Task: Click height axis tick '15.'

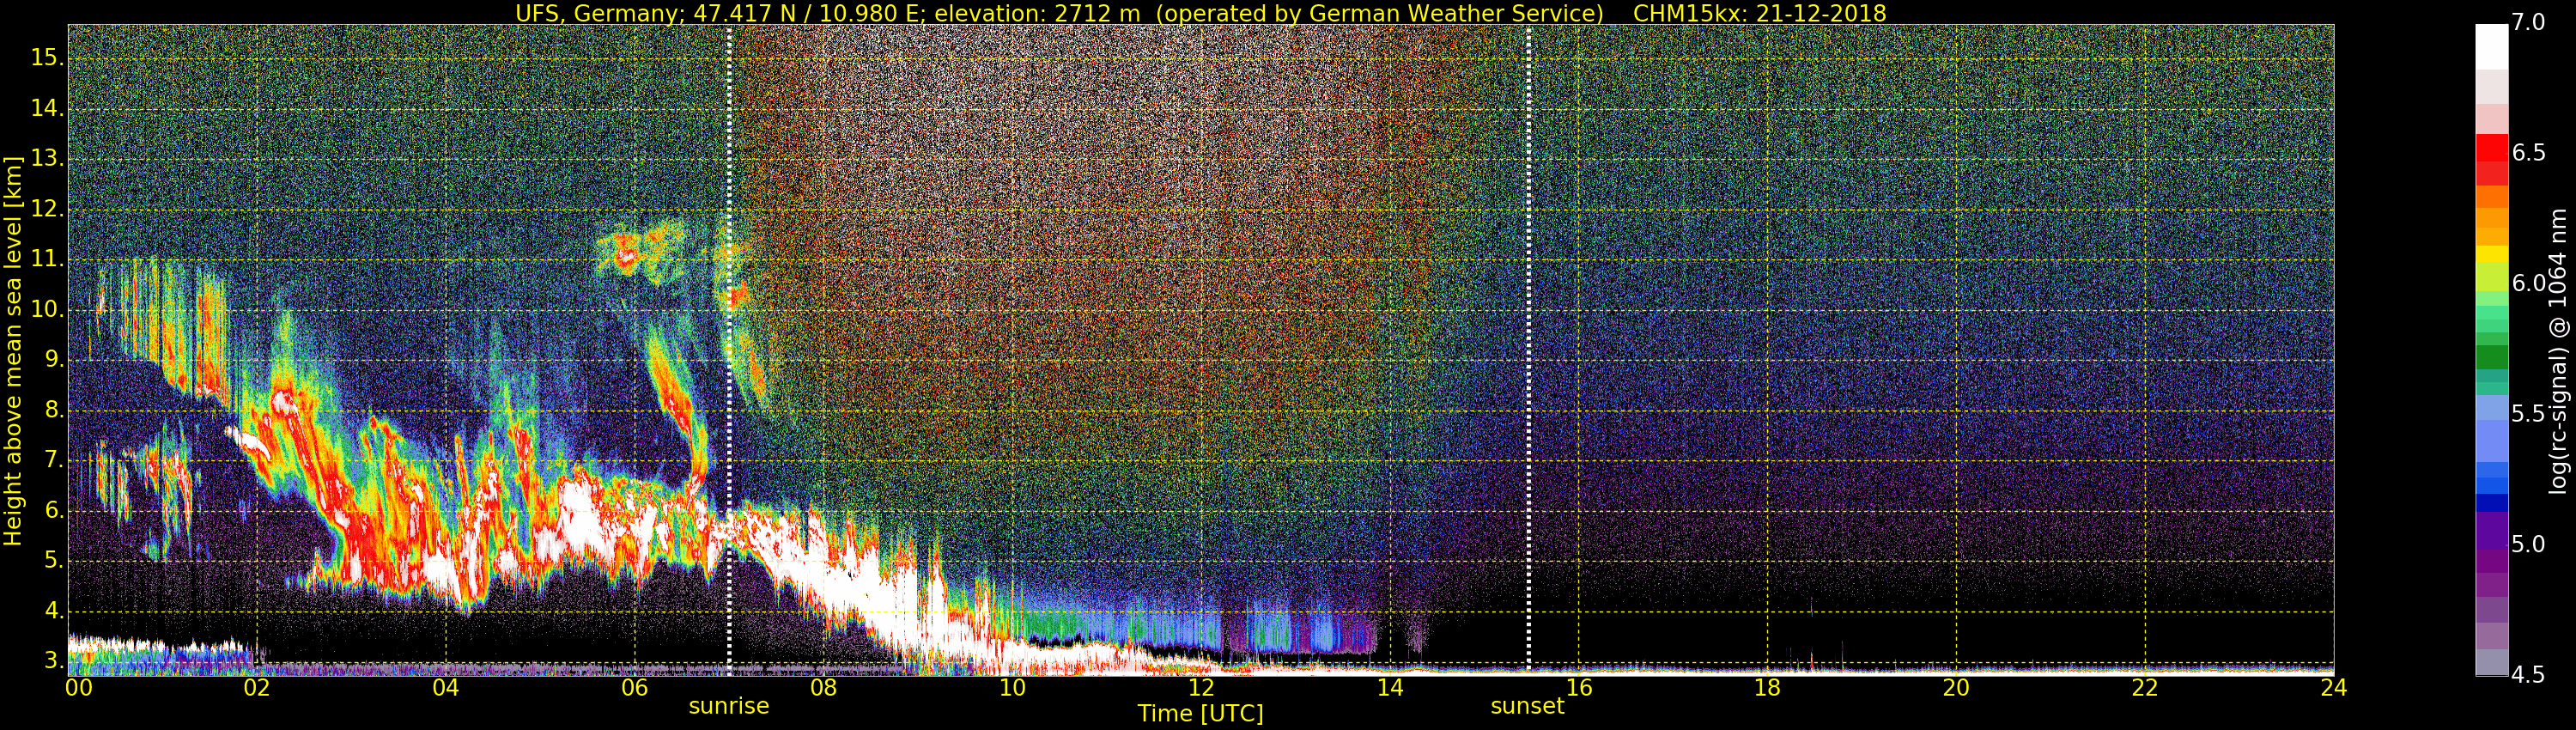Action: click(47, 58)
